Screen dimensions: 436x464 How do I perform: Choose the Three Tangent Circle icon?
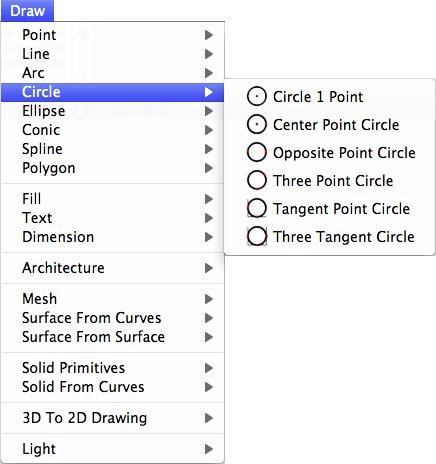(x=257, y=236)
